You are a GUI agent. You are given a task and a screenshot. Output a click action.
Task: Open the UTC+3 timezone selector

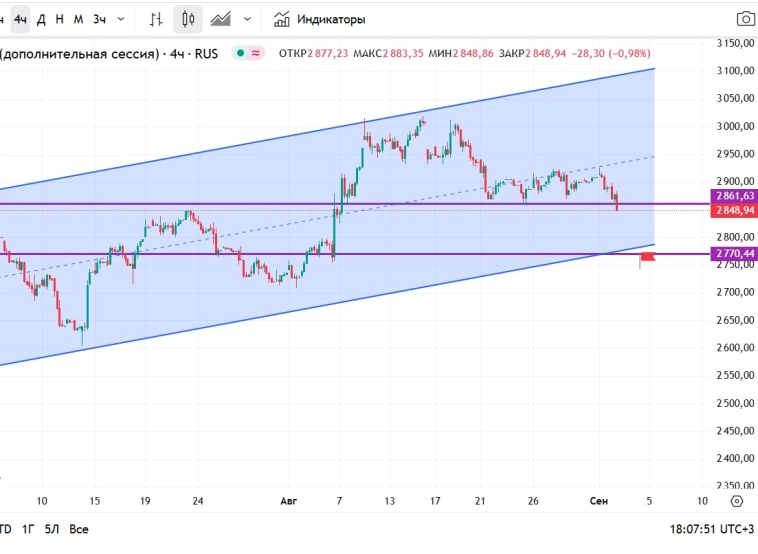[x=712, y=529]
